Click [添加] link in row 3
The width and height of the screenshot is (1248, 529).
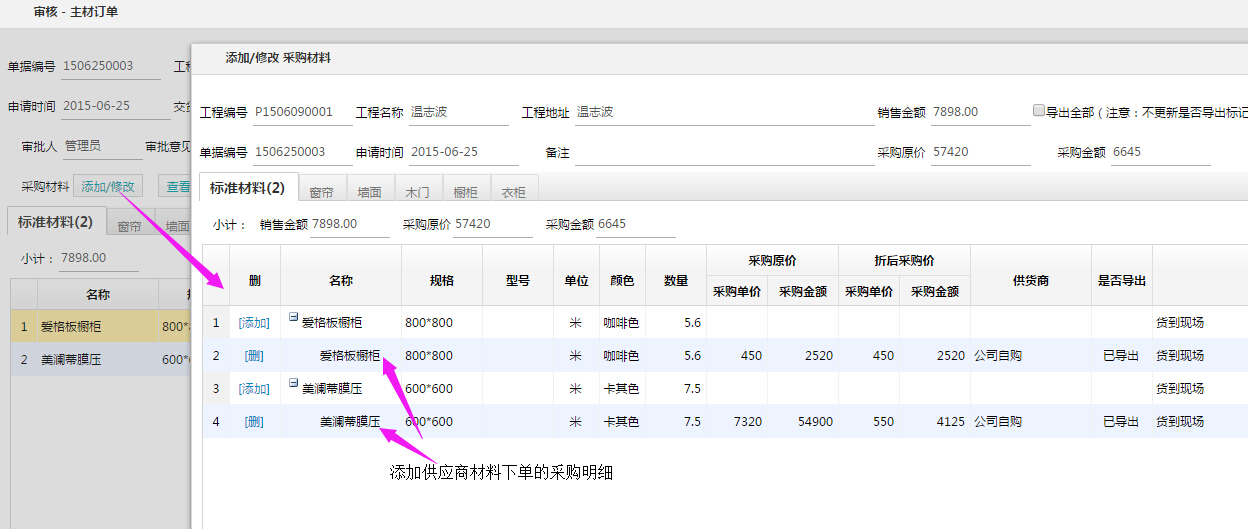click(x=254, y=389)
